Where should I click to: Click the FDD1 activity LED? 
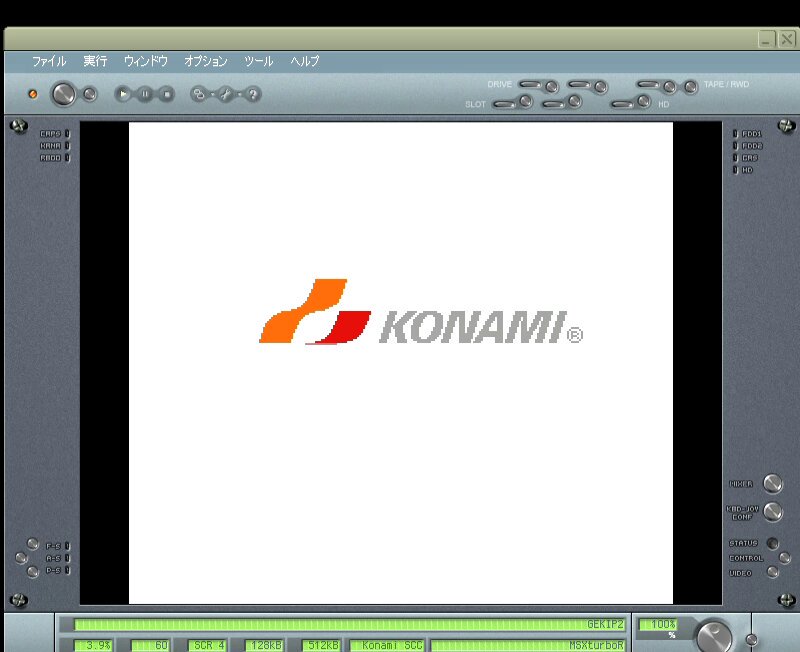point(735,134)
